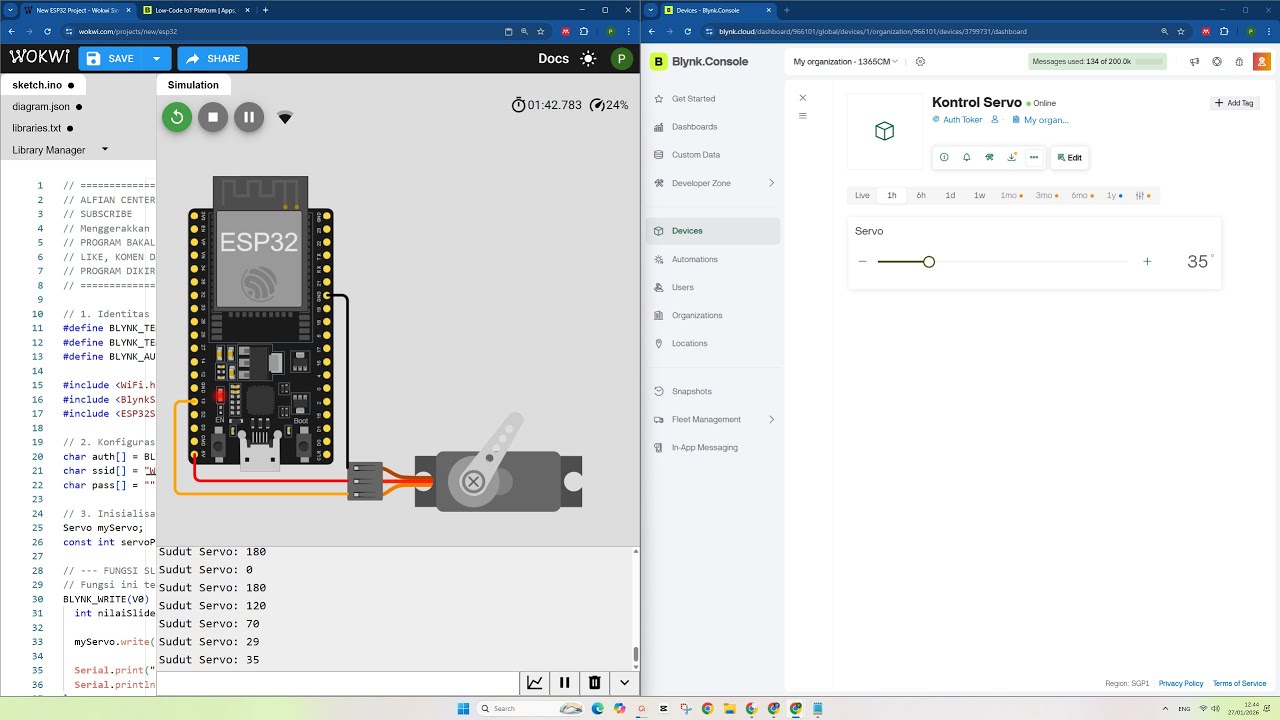Select the Simulation tab
Viewport: 1280px width, 720px height.
point(193,85)
